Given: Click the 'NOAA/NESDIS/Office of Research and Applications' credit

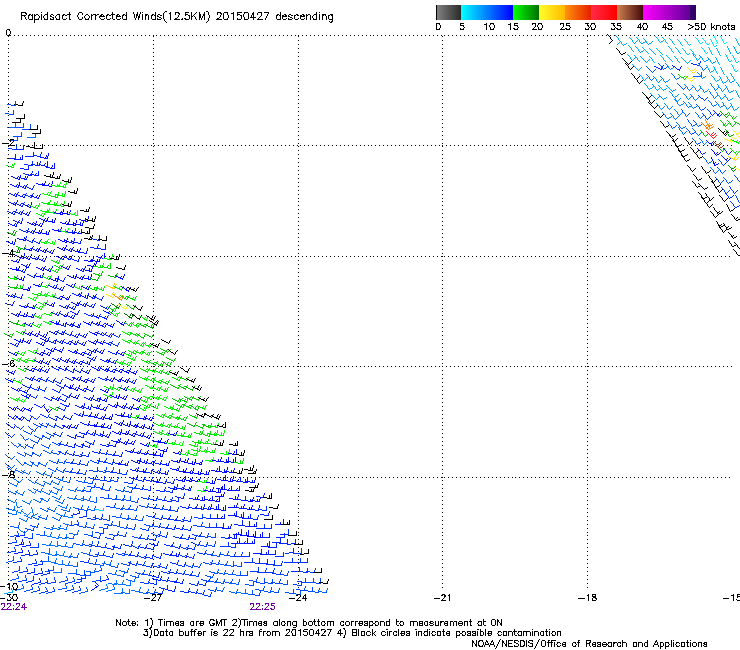Looking at the screenshot, I should 589,644.
